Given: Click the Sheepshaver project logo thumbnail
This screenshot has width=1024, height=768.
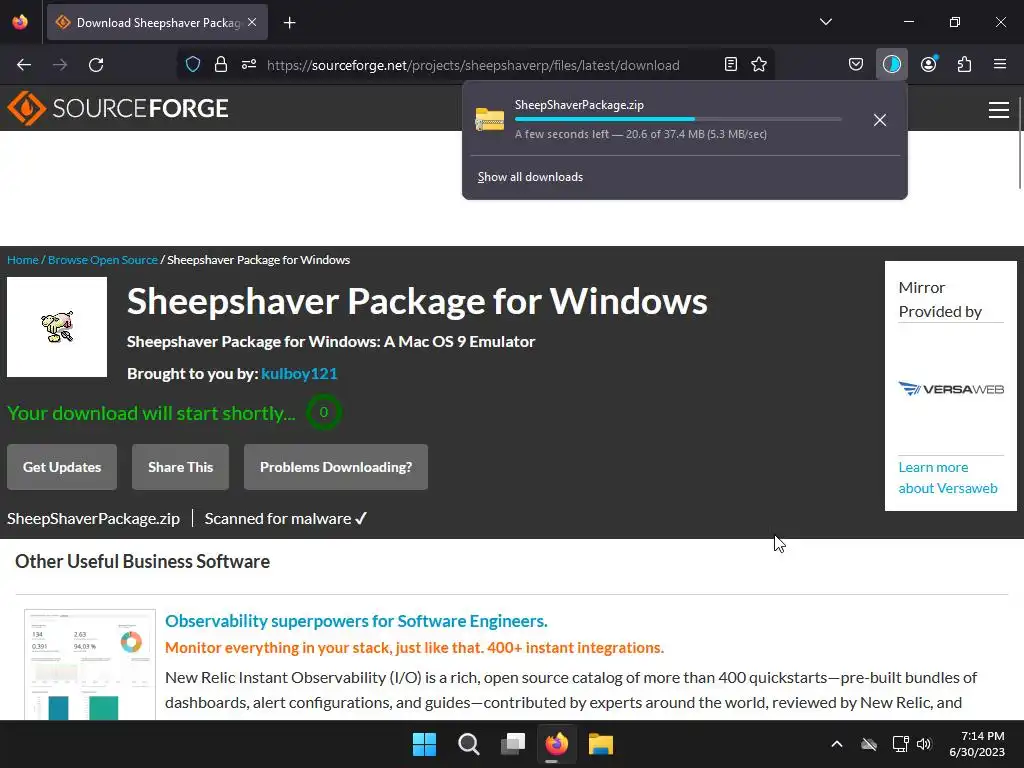Looking at the screenshot, I should point(57,327).
